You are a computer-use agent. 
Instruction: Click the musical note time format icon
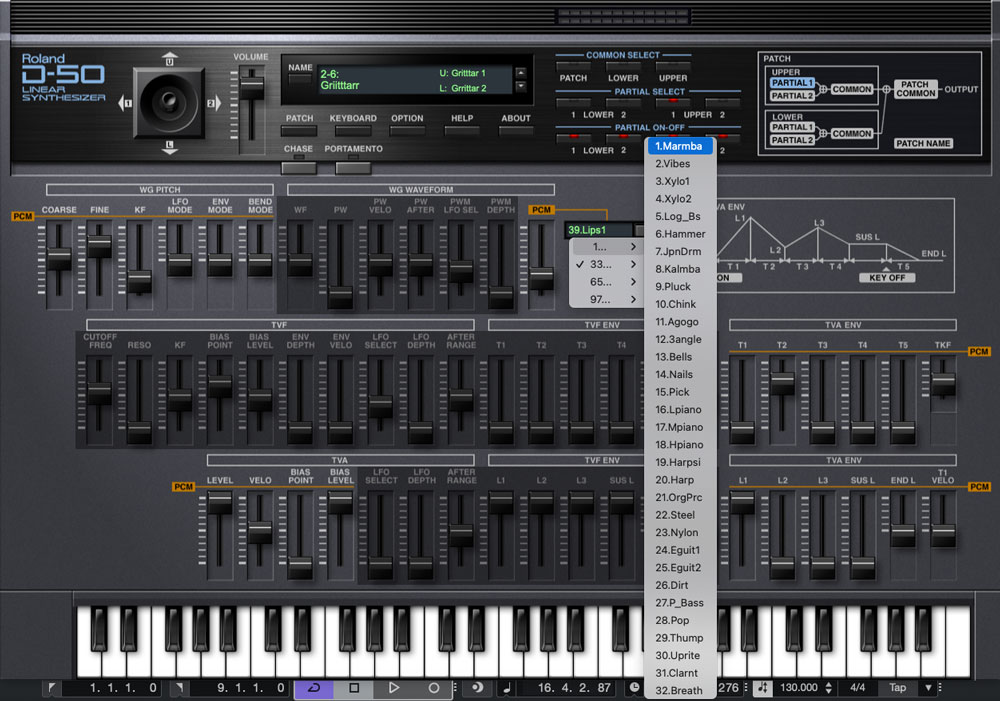point(507,688)
